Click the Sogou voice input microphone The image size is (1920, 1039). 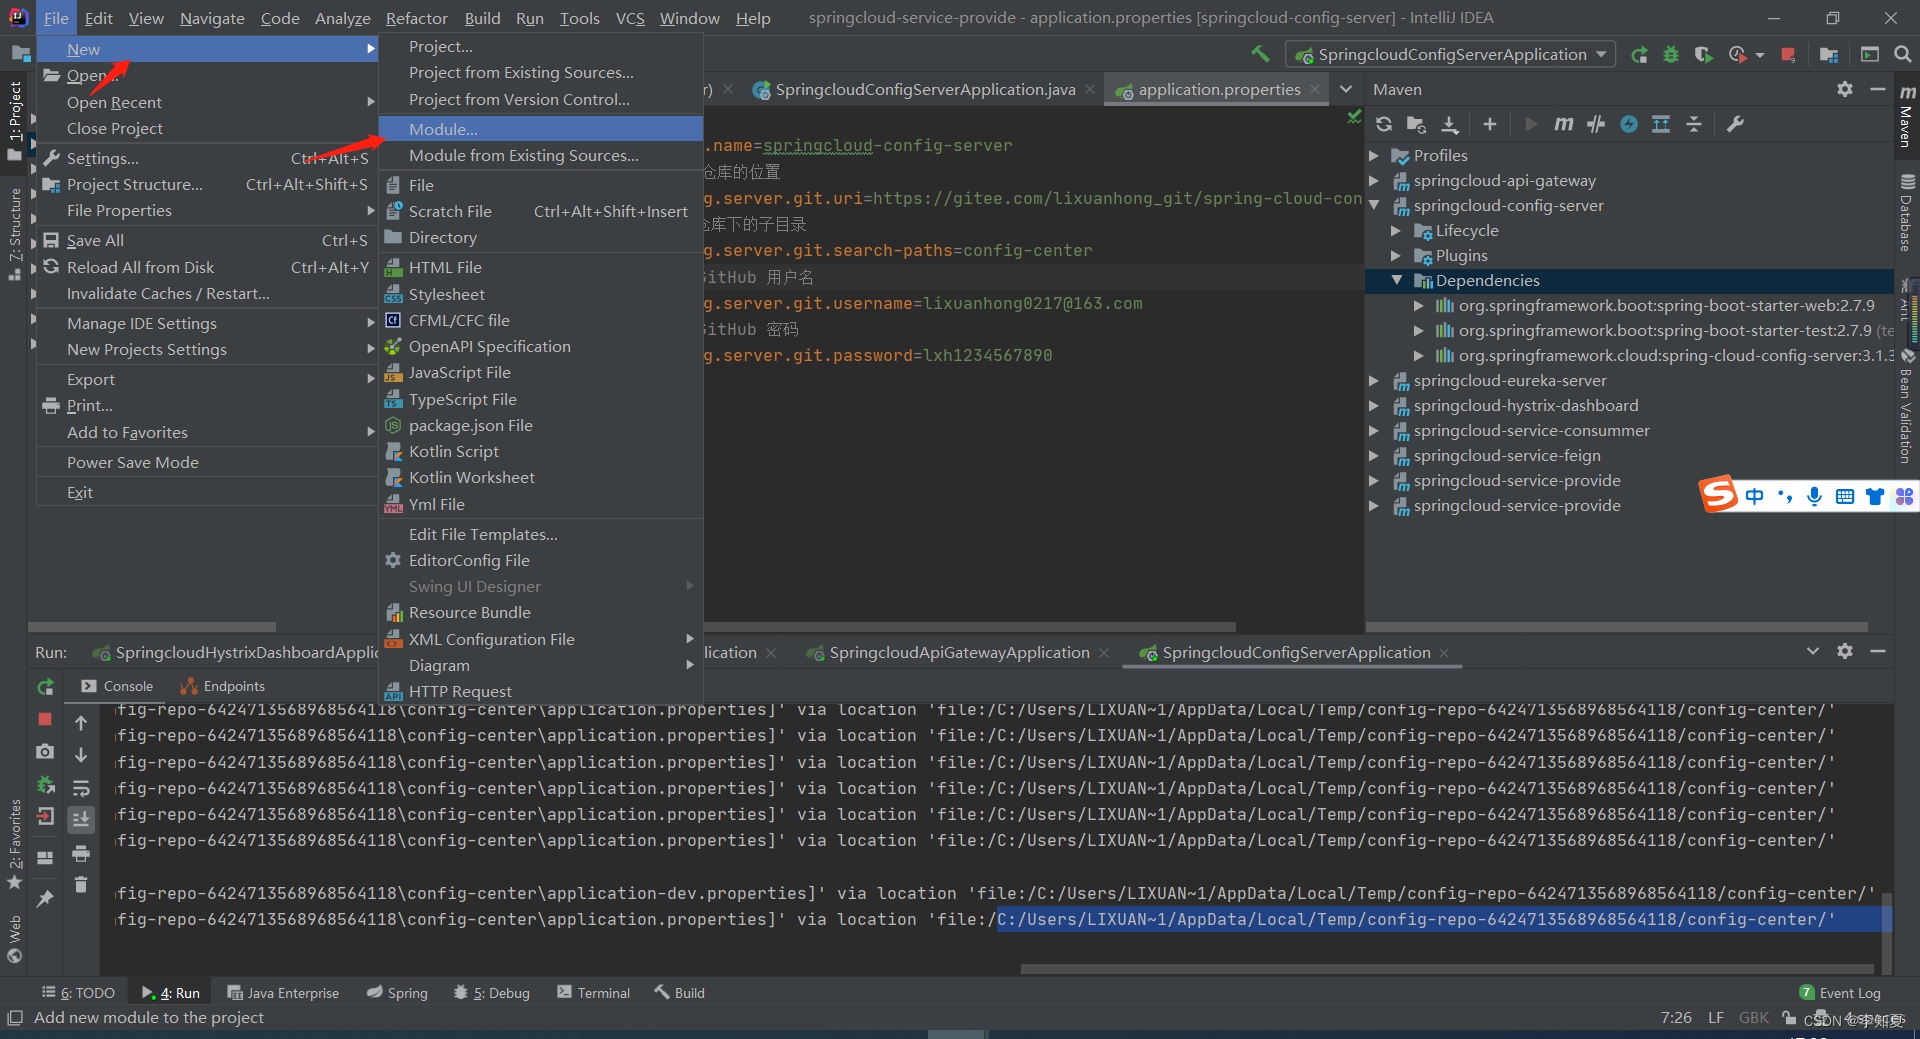click(x=1814, y=496)
